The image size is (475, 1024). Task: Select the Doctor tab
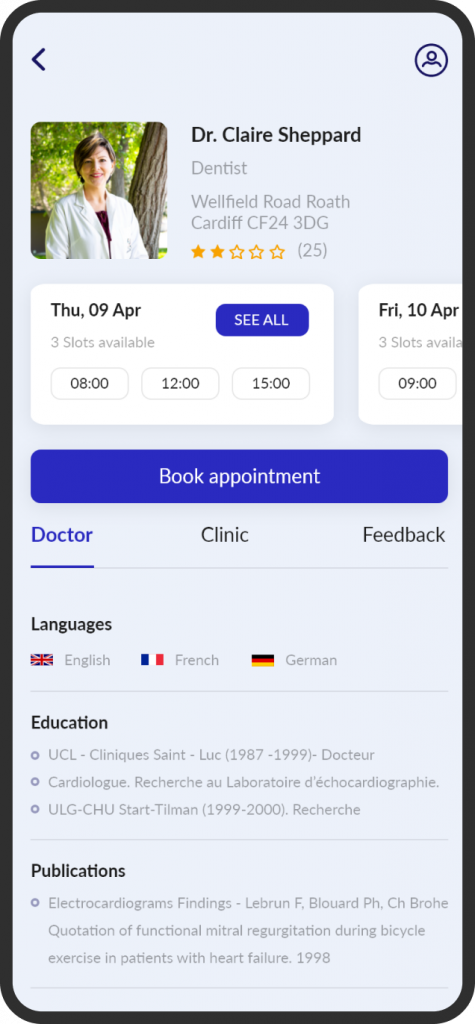[x=62, y=535]
